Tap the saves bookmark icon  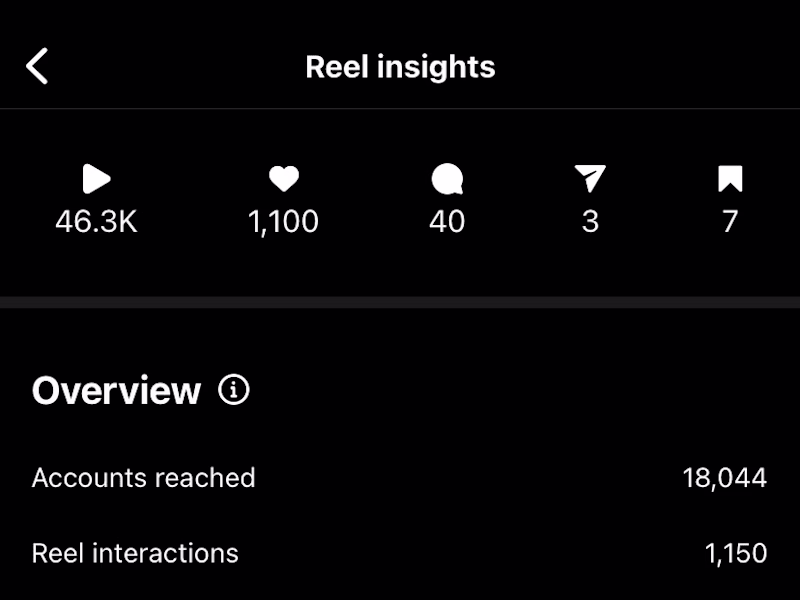(x=730, y=180)
